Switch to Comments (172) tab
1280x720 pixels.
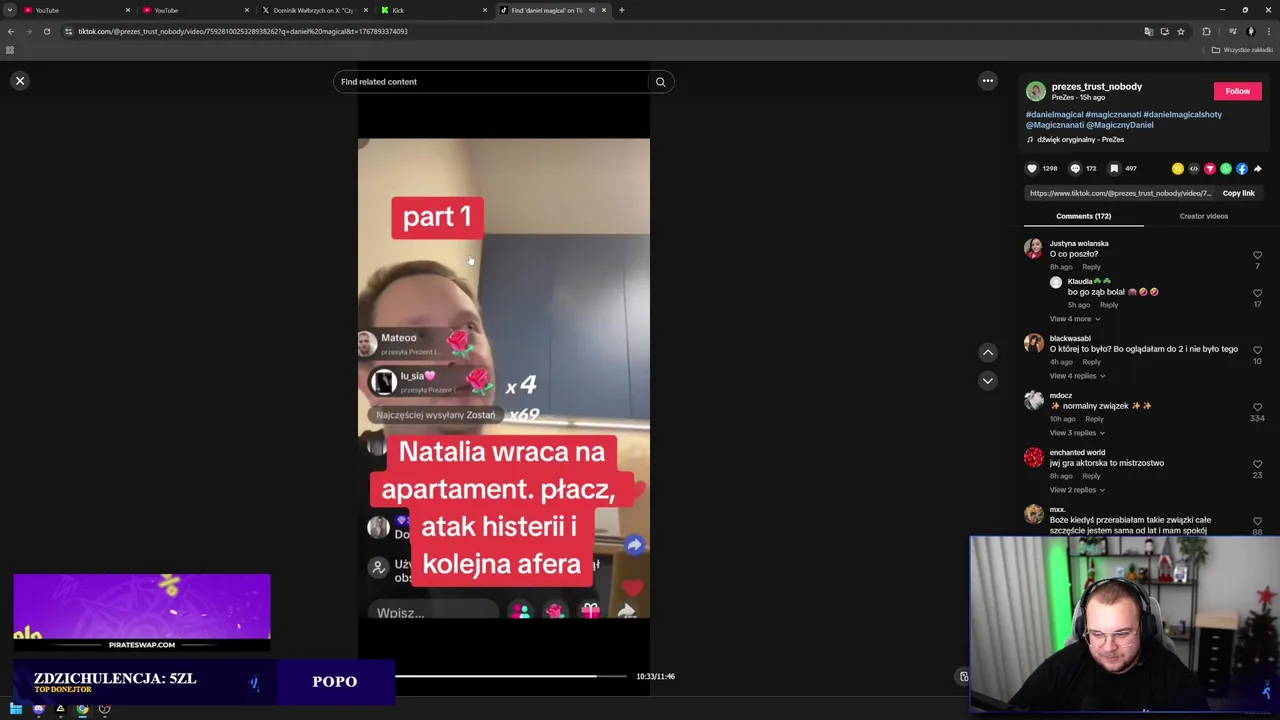pos(1083,216)
